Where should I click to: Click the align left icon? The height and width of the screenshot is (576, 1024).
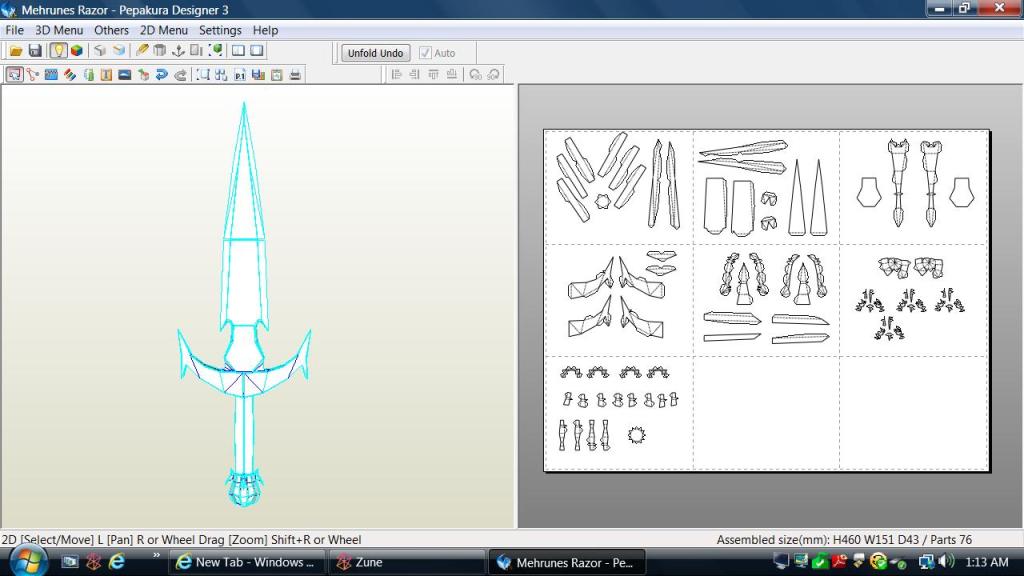click(x=396, y=74)
